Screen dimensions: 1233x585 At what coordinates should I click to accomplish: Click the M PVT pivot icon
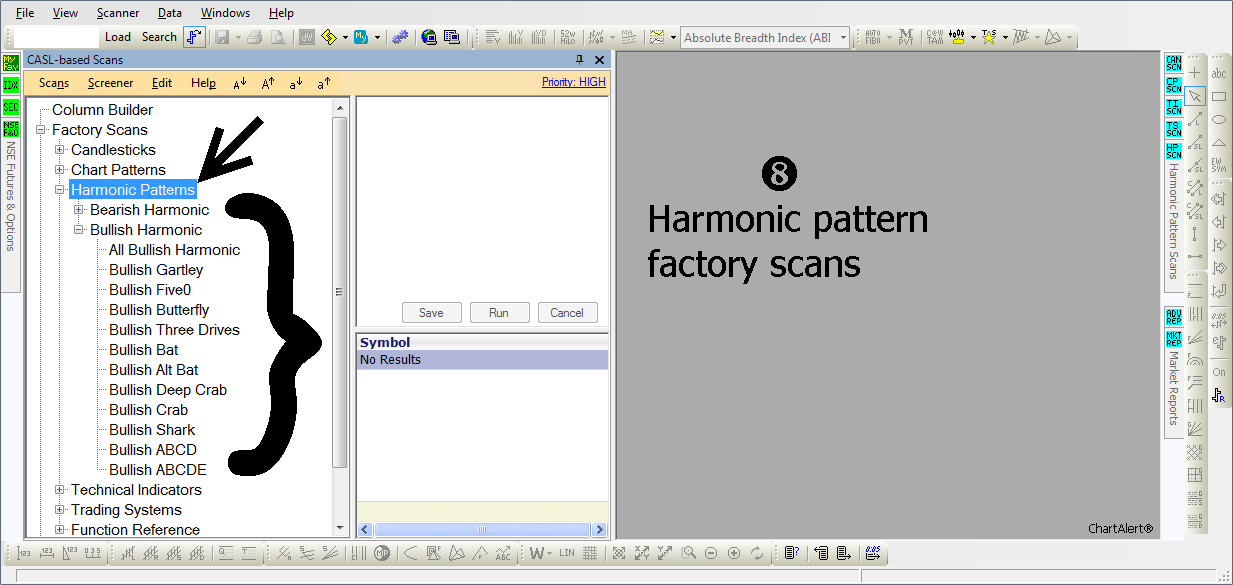click(906, 38)
